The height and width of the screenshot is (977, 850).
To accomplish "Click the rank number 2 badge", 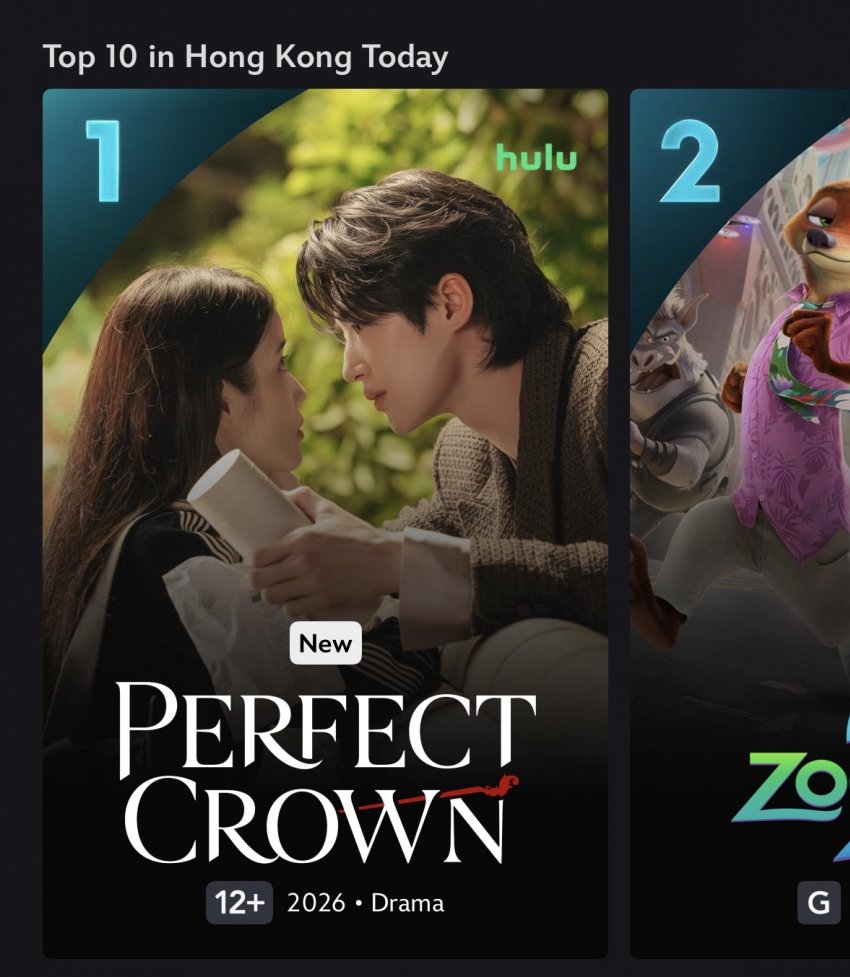I will click(x=690, y=161).
